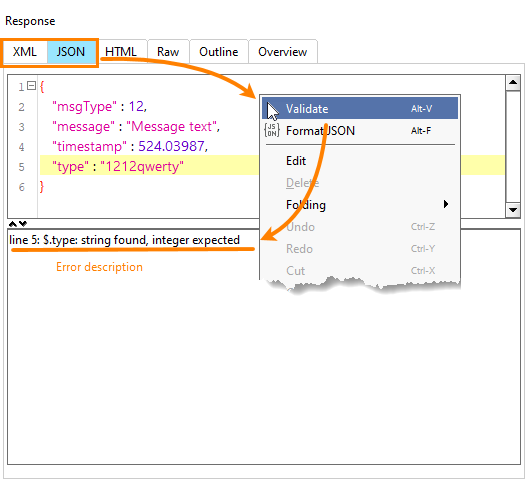Click the editor scrollbar down arrow
529x479 pixels.
click(x=513, y=210)
